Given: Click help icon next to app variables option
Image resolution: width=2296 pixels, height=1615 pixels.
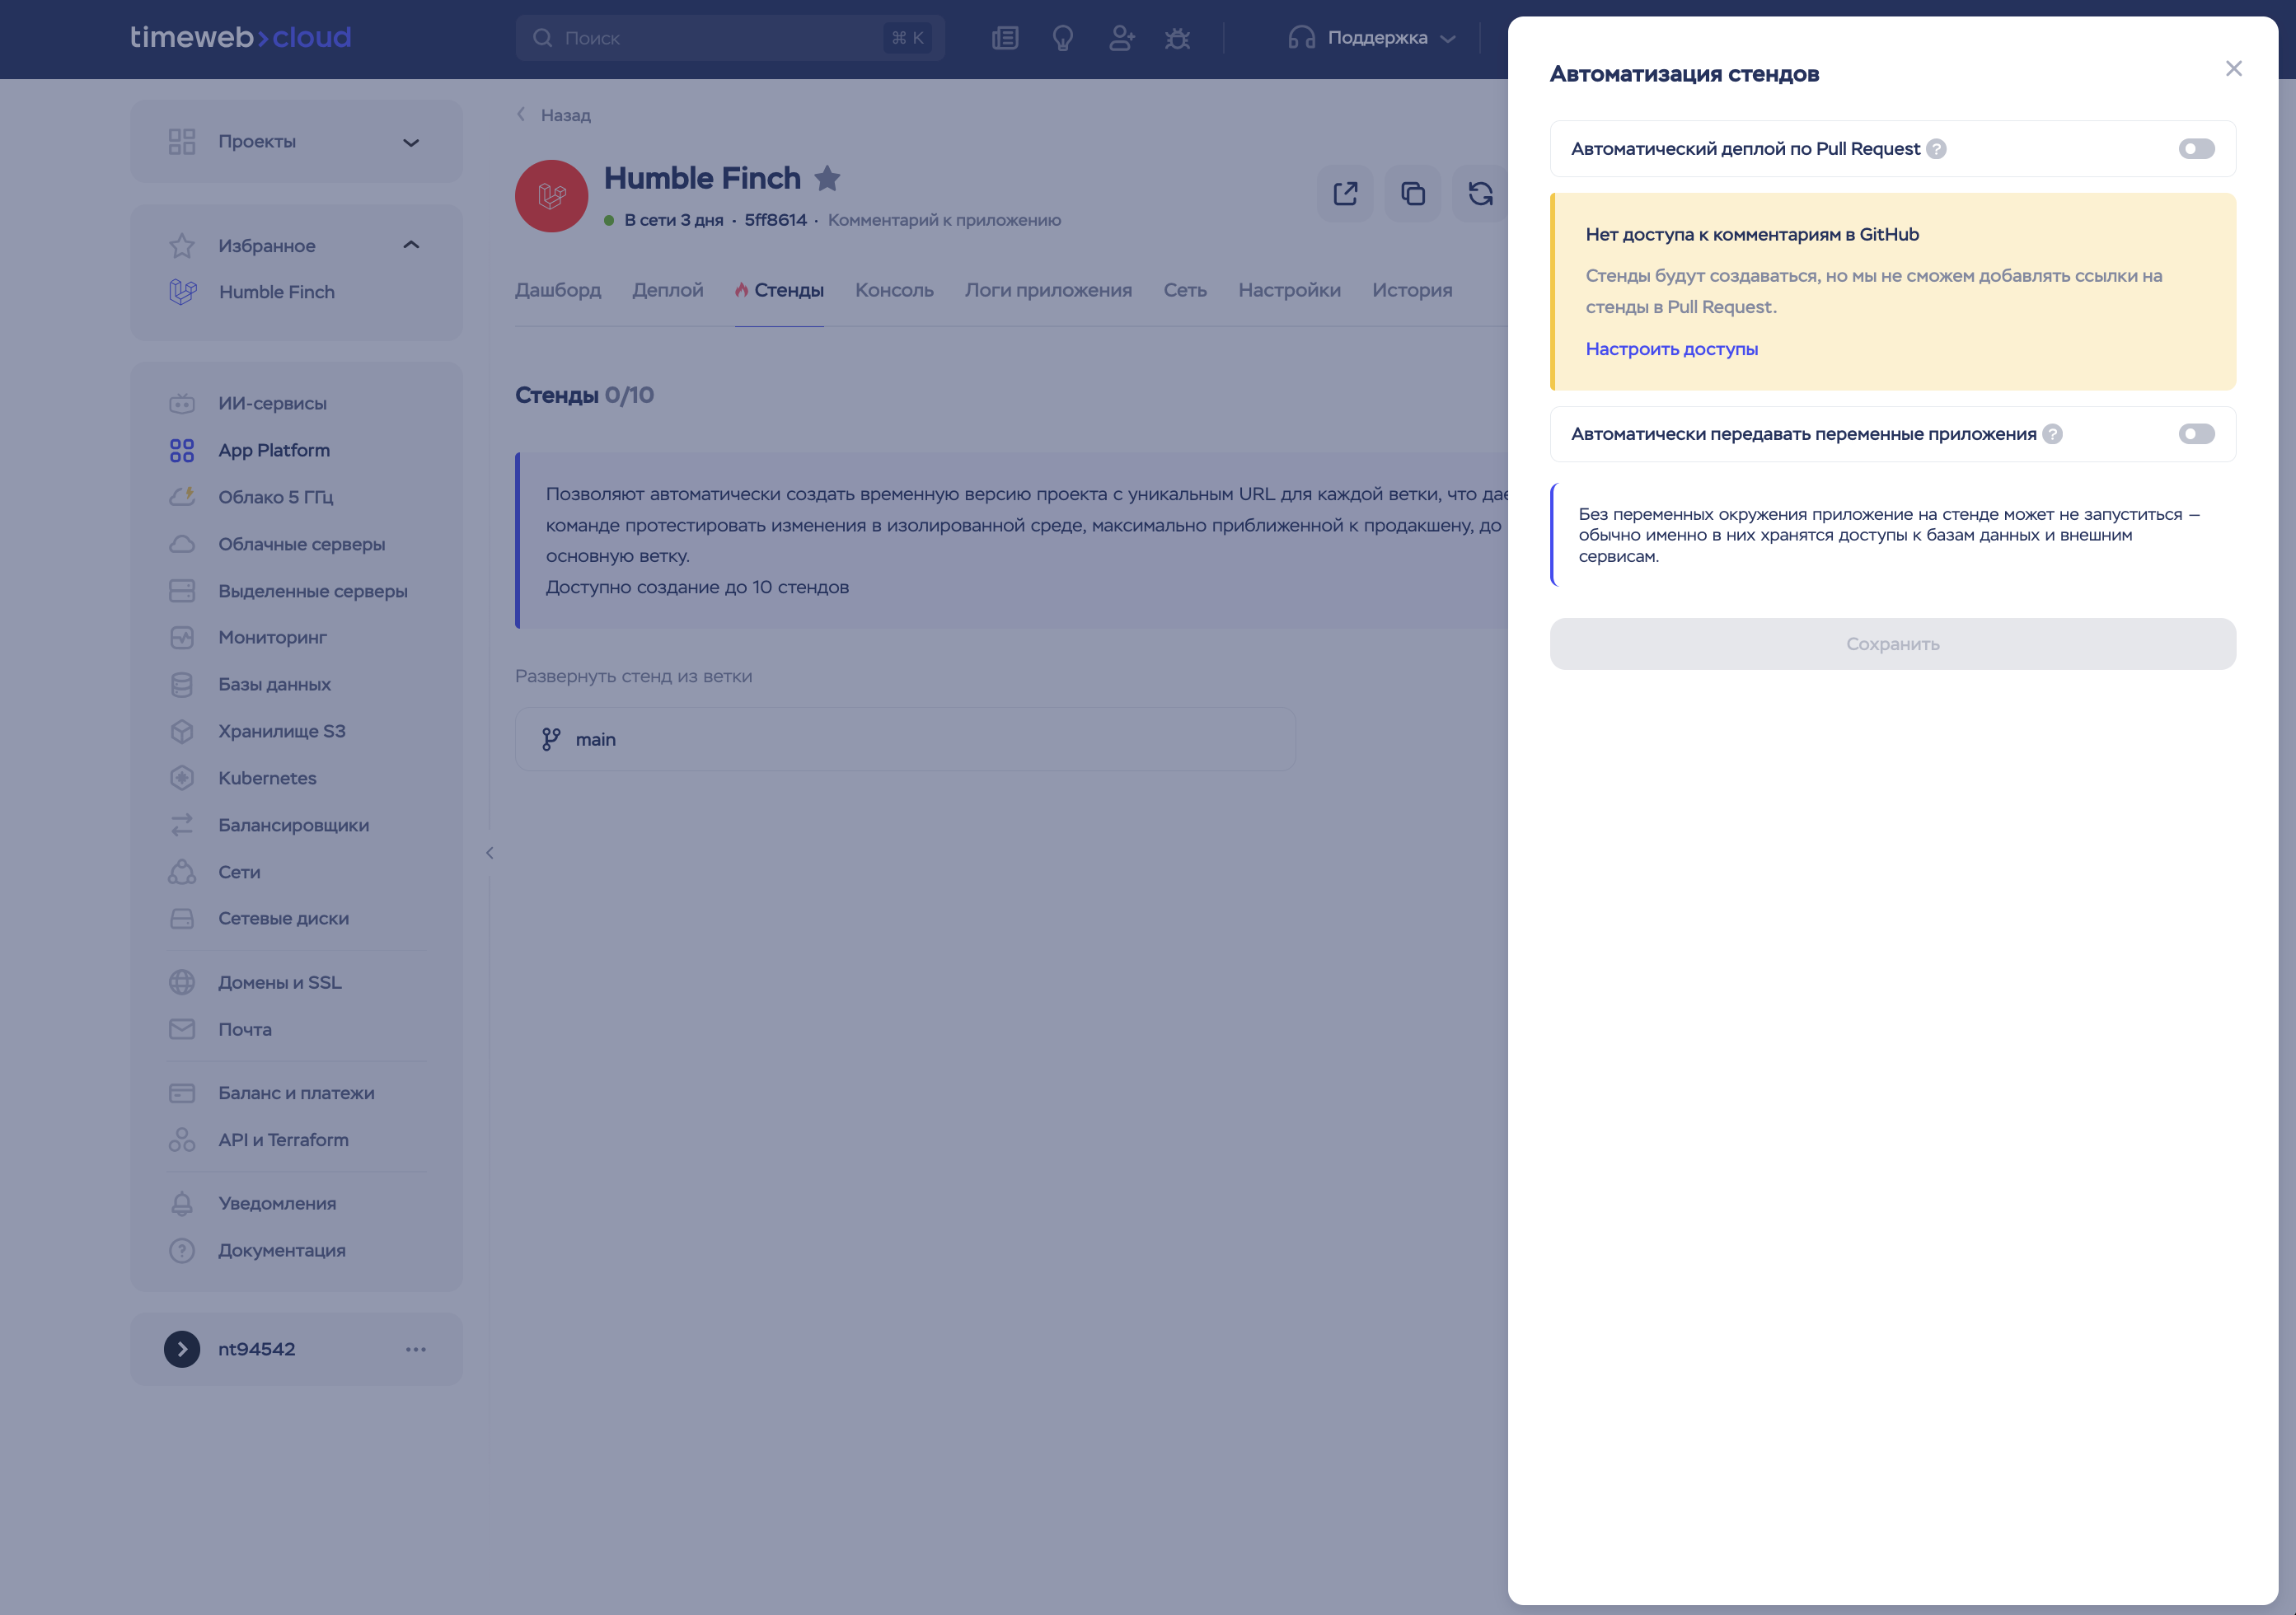Looking at the screenshot, I should pyautogui.click(x=2052, y=434).
